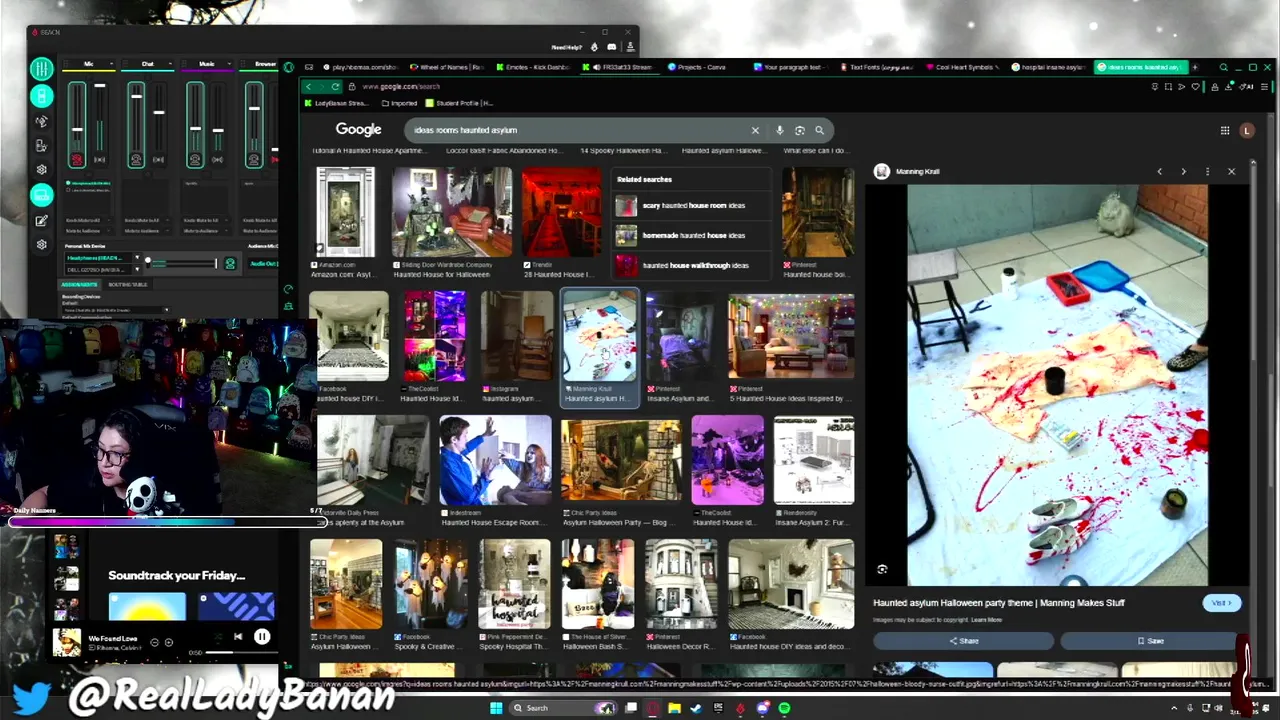
Task: Select 'scary haunted house room ideas' related search
Action: [x=692, y=205]
